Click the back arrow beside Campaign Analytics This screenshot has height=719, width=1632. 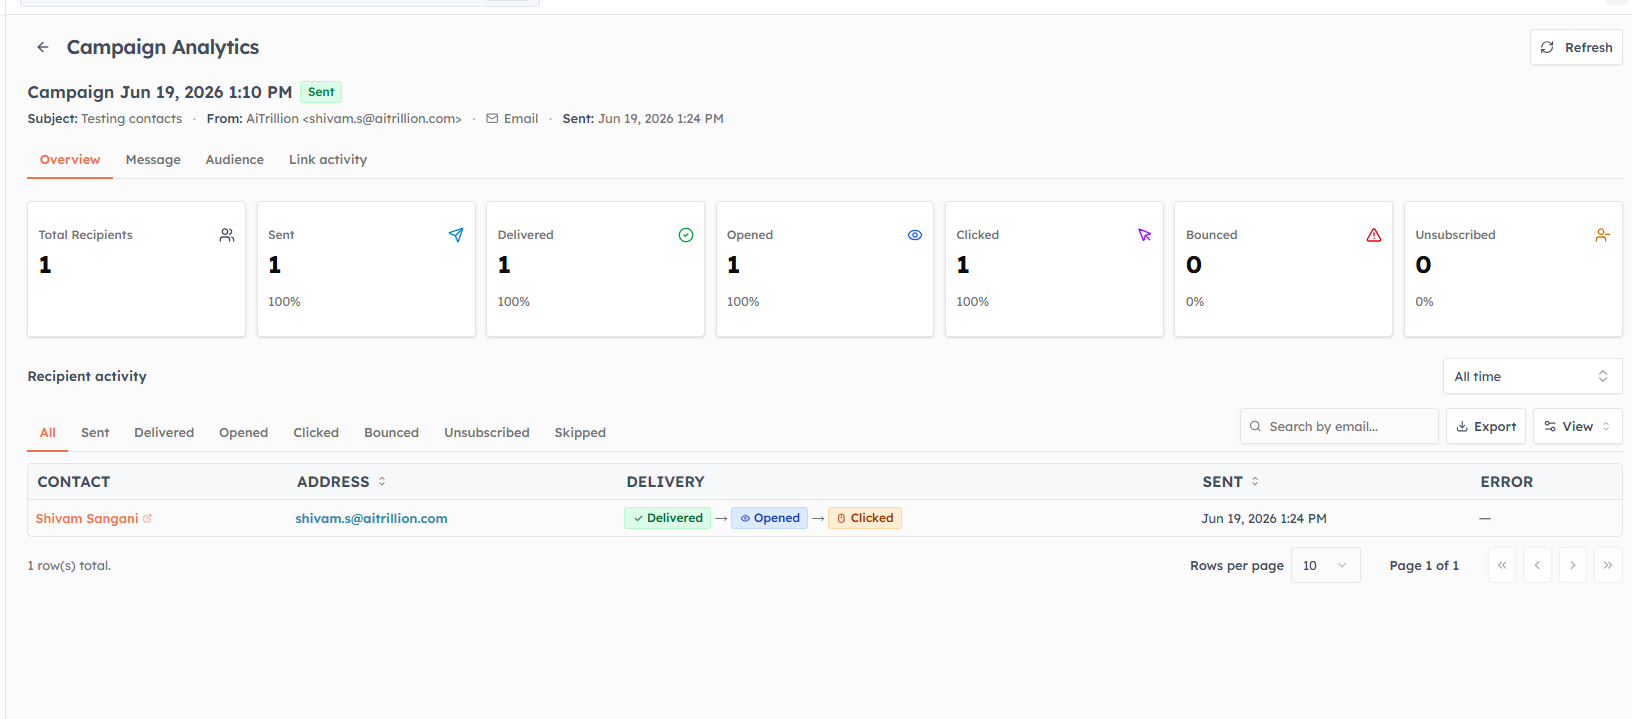pyautogui.click(x=43, y=47)
